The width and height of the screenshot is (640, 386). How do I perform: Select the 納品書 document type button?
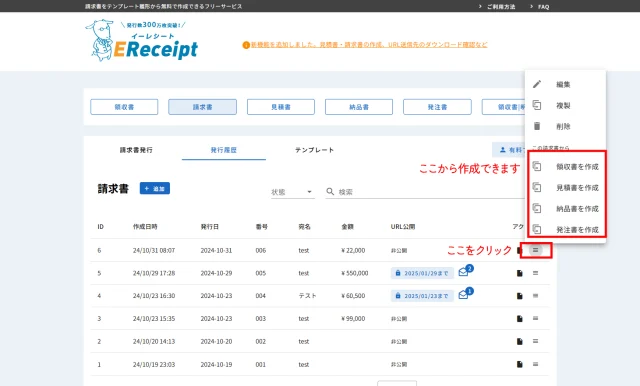pyautogui.click(x=359, y=107)
